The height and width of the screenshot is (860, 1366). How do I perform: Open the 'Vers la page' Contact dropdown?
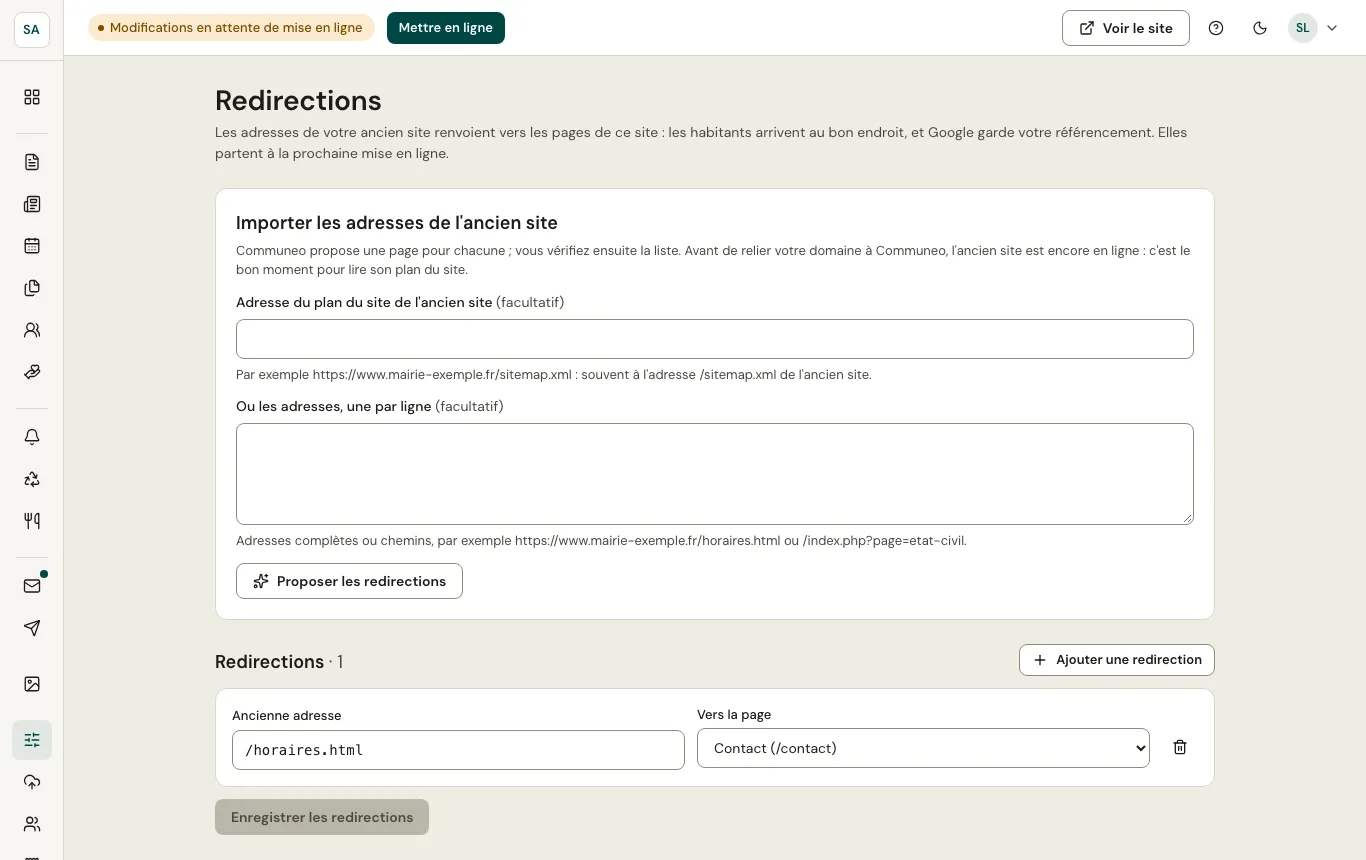tap(923, 748)
